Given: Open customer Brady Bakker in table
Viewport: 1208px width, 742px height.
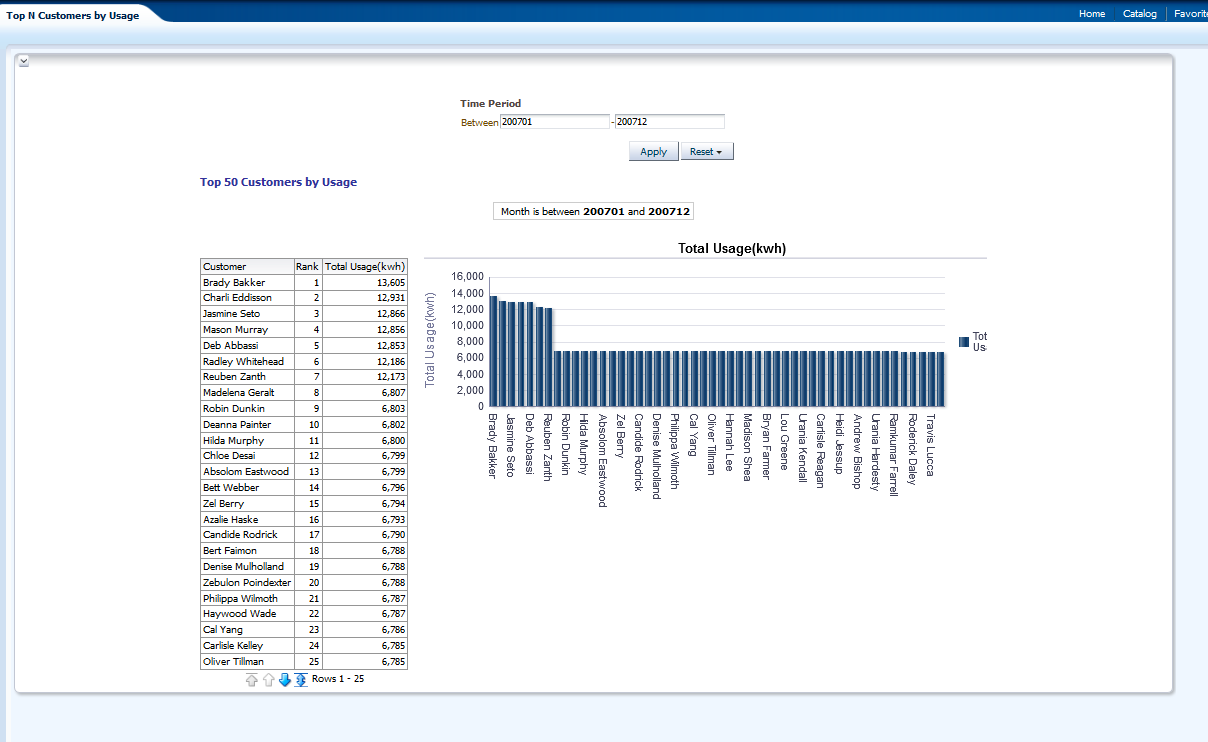Looking at the screenshot, I should [x=234, y=283].
